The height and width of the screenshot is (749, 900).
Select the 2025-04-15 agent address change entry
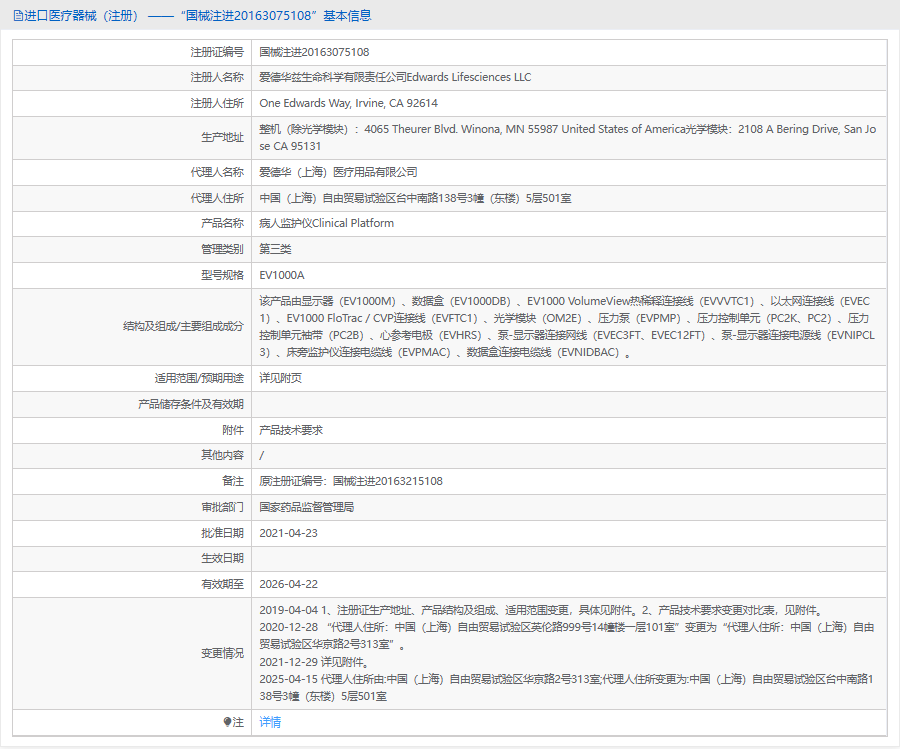(x=567, y=688)
